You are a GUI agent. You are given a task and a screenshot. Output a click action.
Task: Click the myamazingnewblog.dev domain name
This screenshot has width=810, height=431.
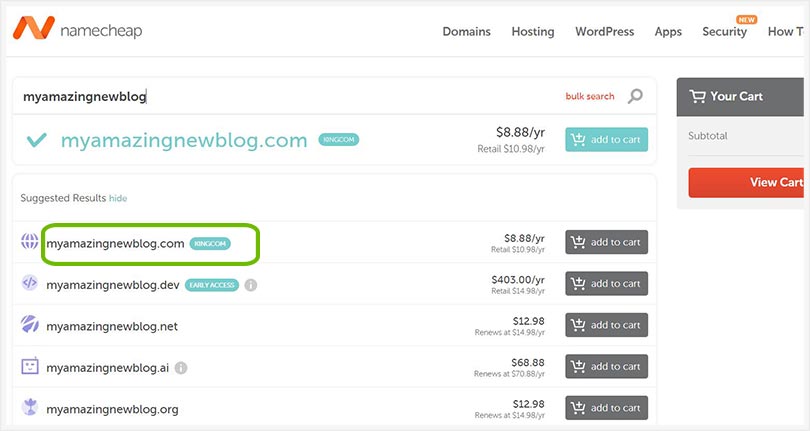113,285
